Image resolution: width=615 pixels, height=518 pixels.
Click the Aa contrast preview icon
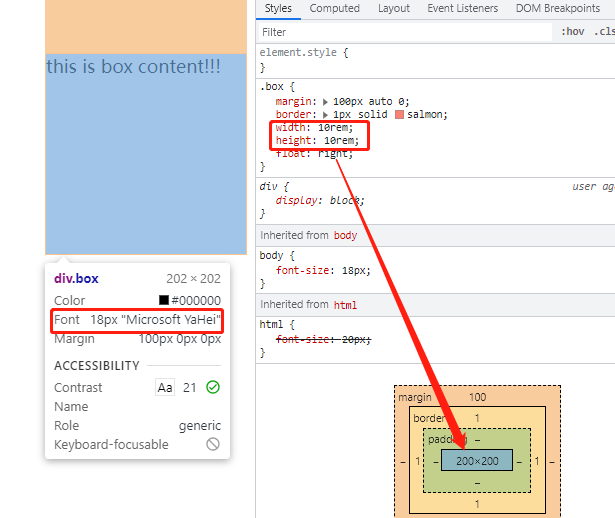165,387
